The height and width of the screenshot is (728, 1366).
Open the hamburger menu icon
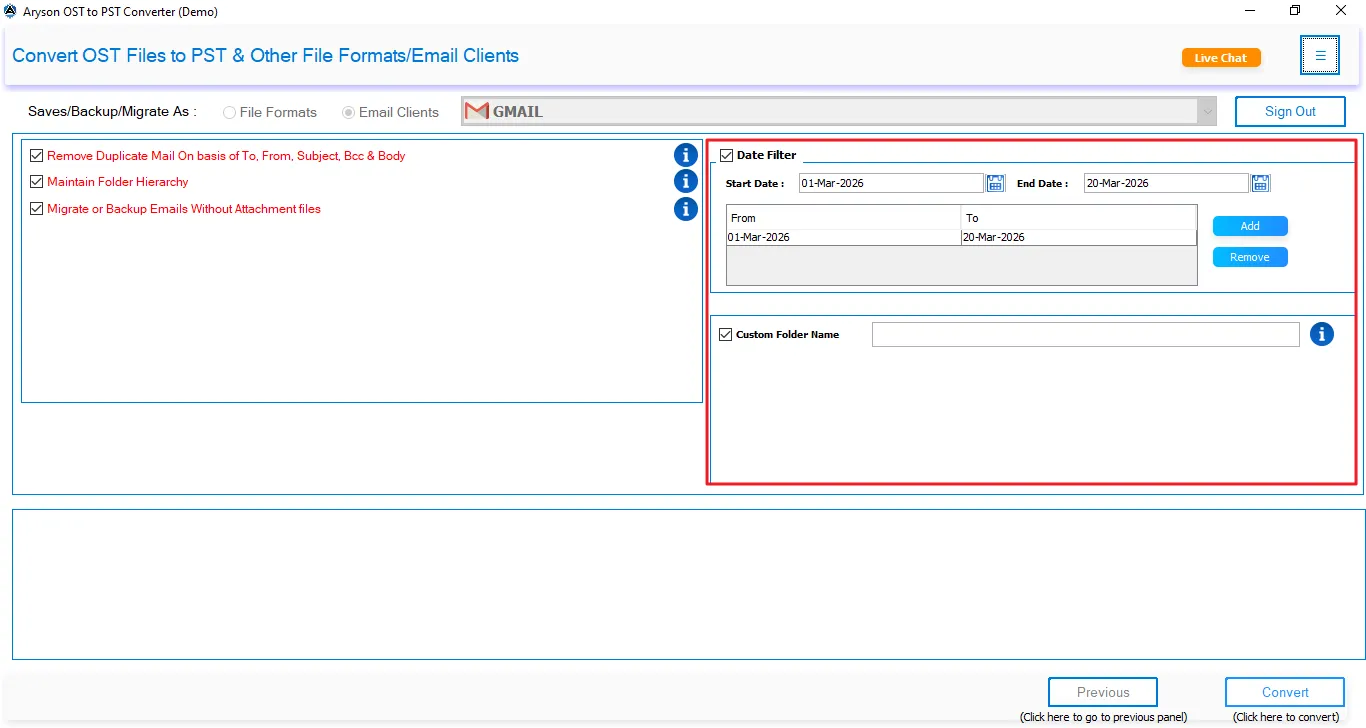[x=1320, y=55]
